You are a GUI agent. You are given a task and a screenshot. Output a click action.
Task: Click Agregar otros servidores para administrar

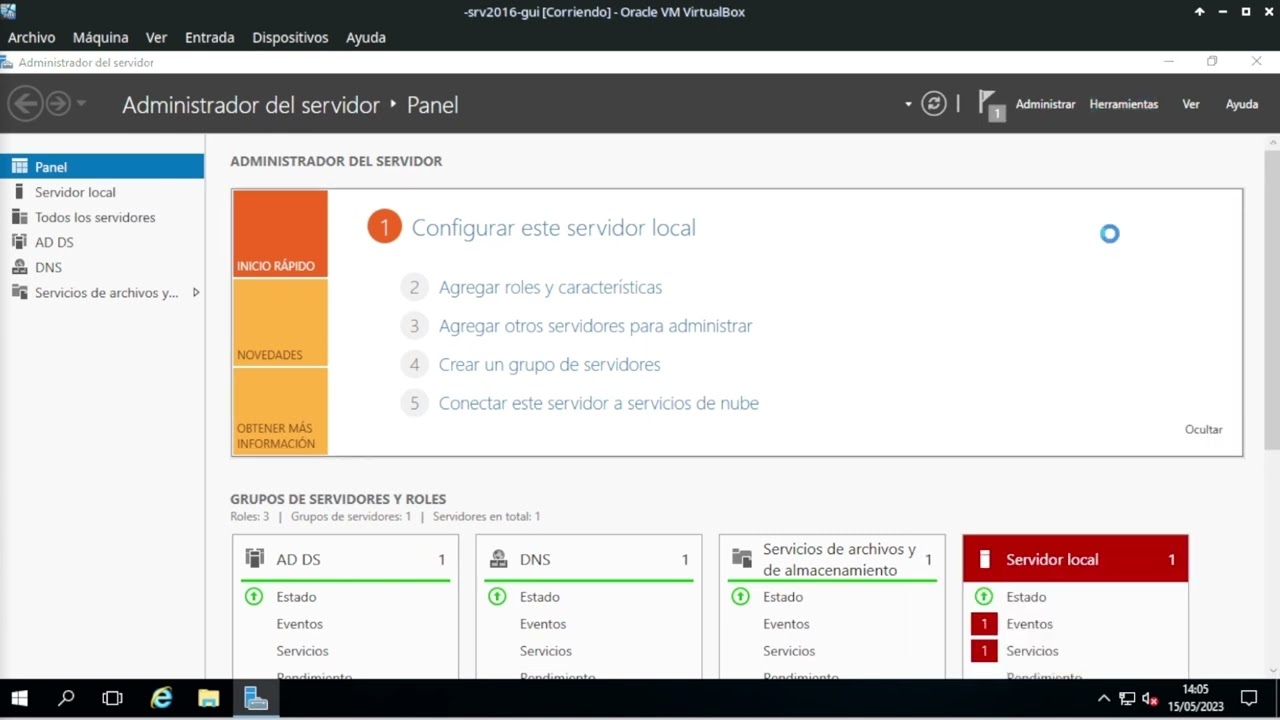point(595,326)
